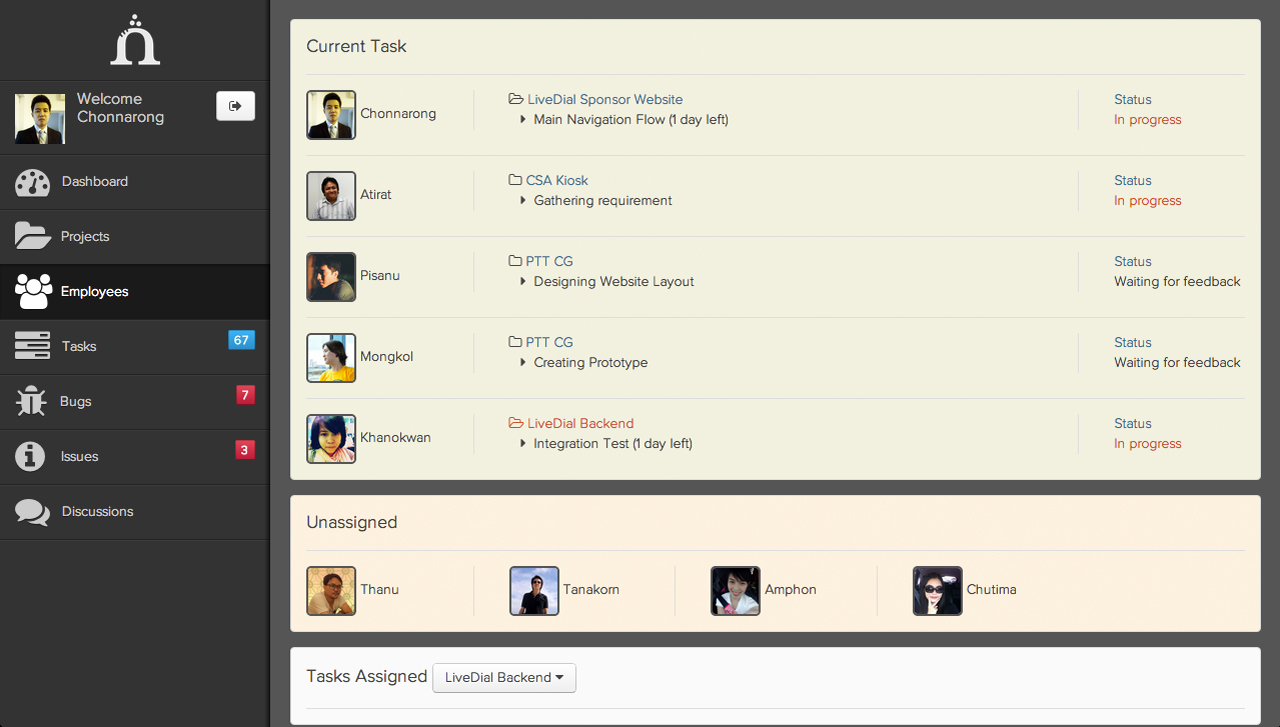Click the Employees people icon
This screenshot has height=727, width=1280.
tap(33, 291)
